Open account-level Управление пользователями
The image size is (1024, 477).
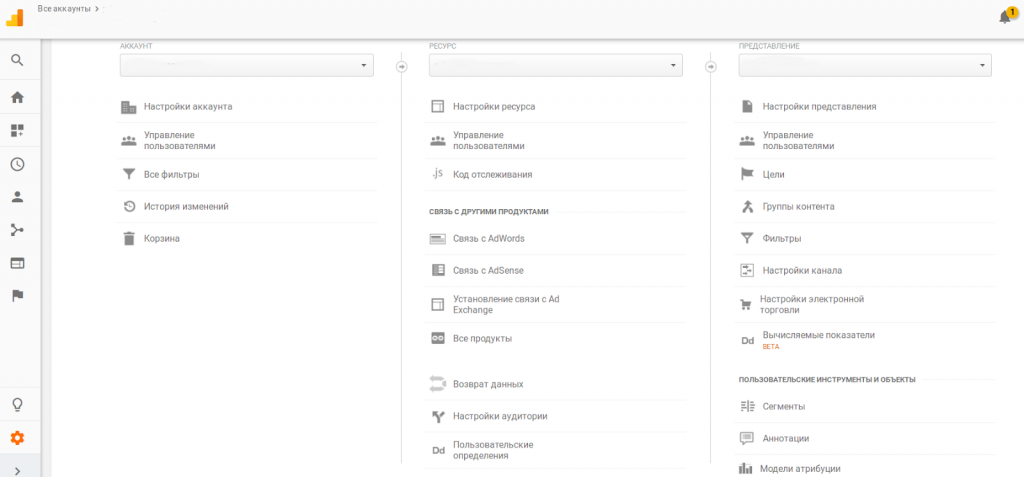pos(180,140)
